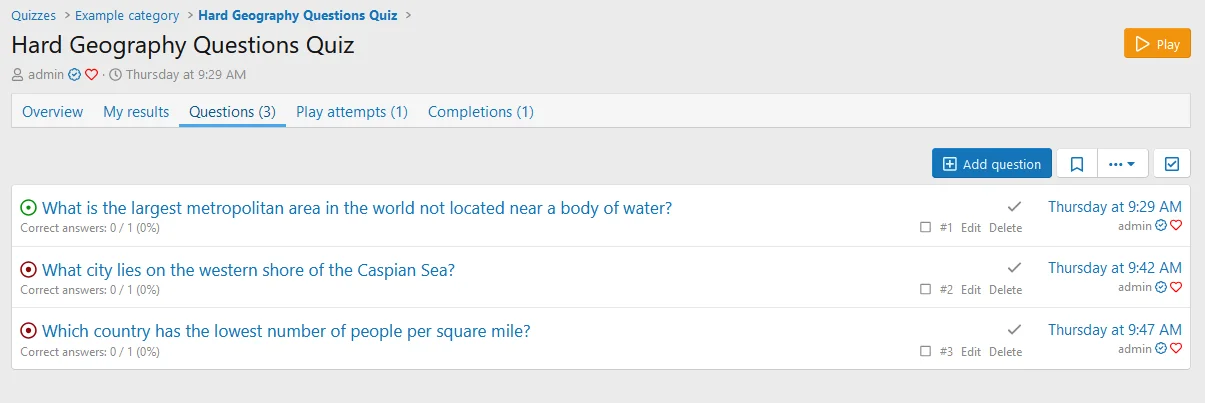Delete question #3 via its Delete link
The width and height of the screenshot is (1205, 403).
(1005, 352)
